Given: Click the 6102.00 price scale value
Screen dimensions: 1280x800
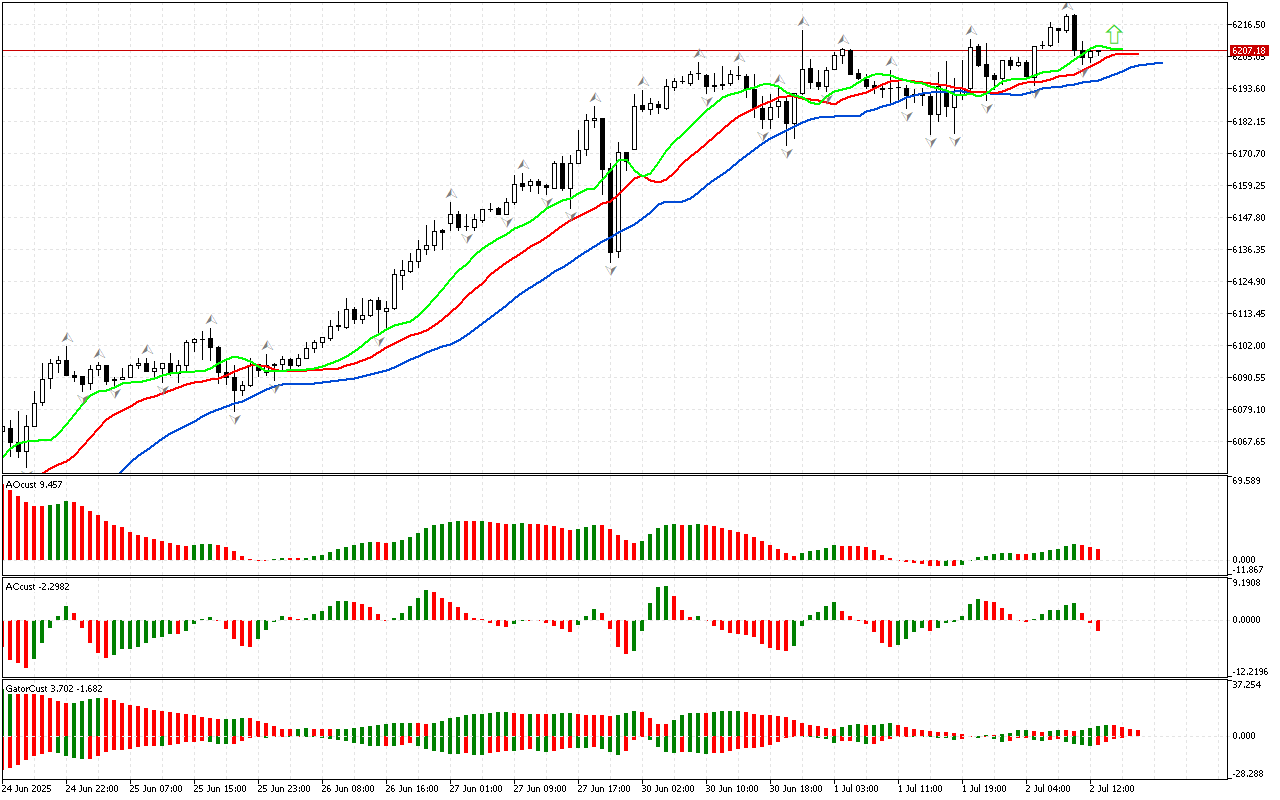Looking at the screenshot, I should (x=1250, y=346).
